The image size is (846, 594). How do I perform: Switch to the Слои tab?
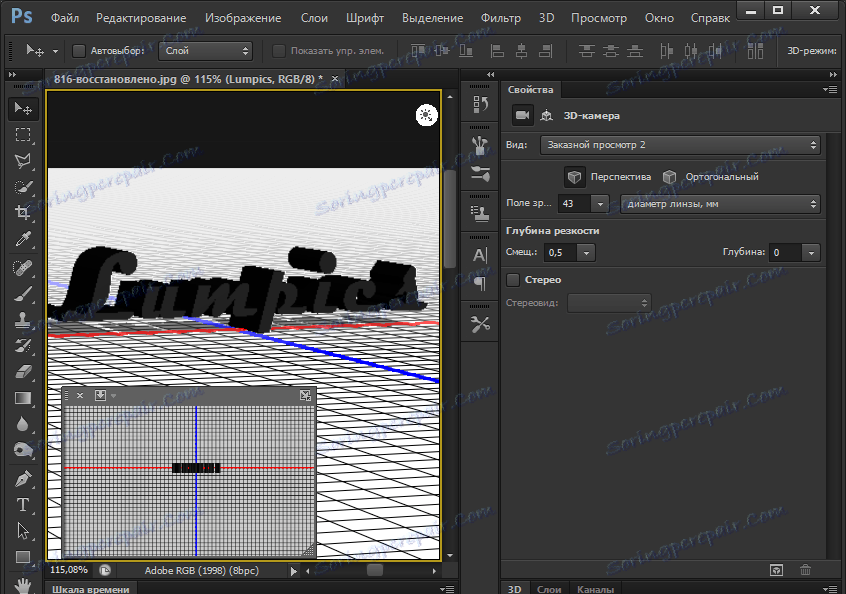click(549, 588)
